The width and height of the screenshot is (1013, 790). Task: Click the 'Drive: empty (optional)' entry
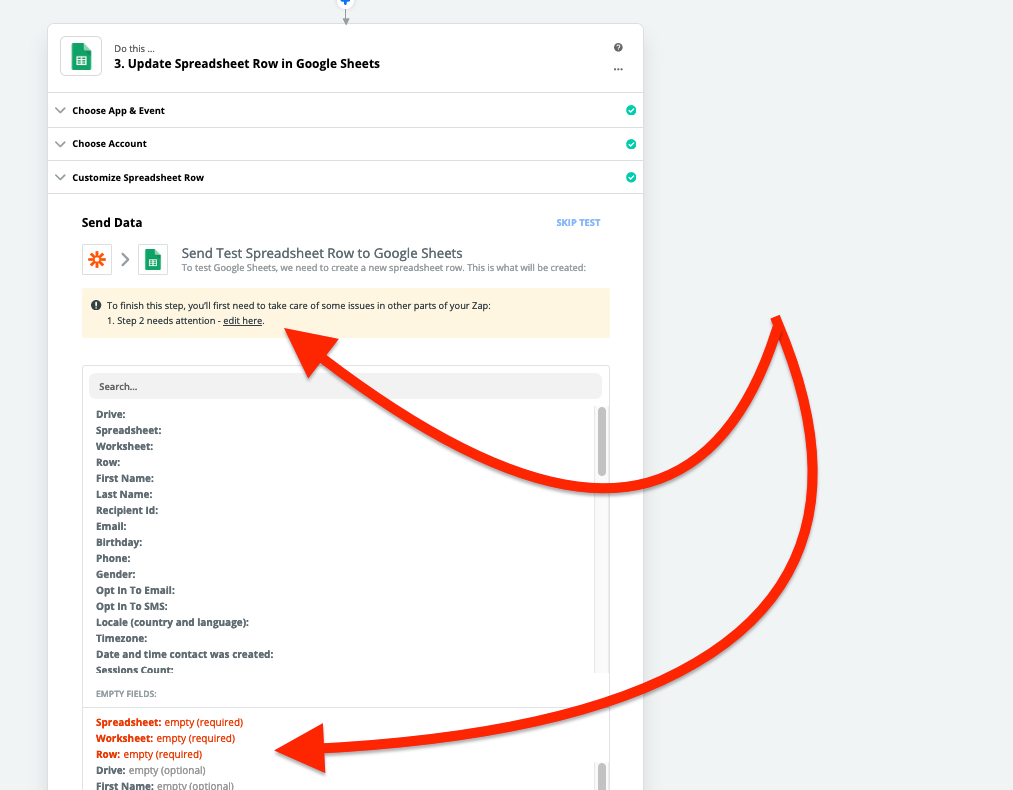point(151,770)
